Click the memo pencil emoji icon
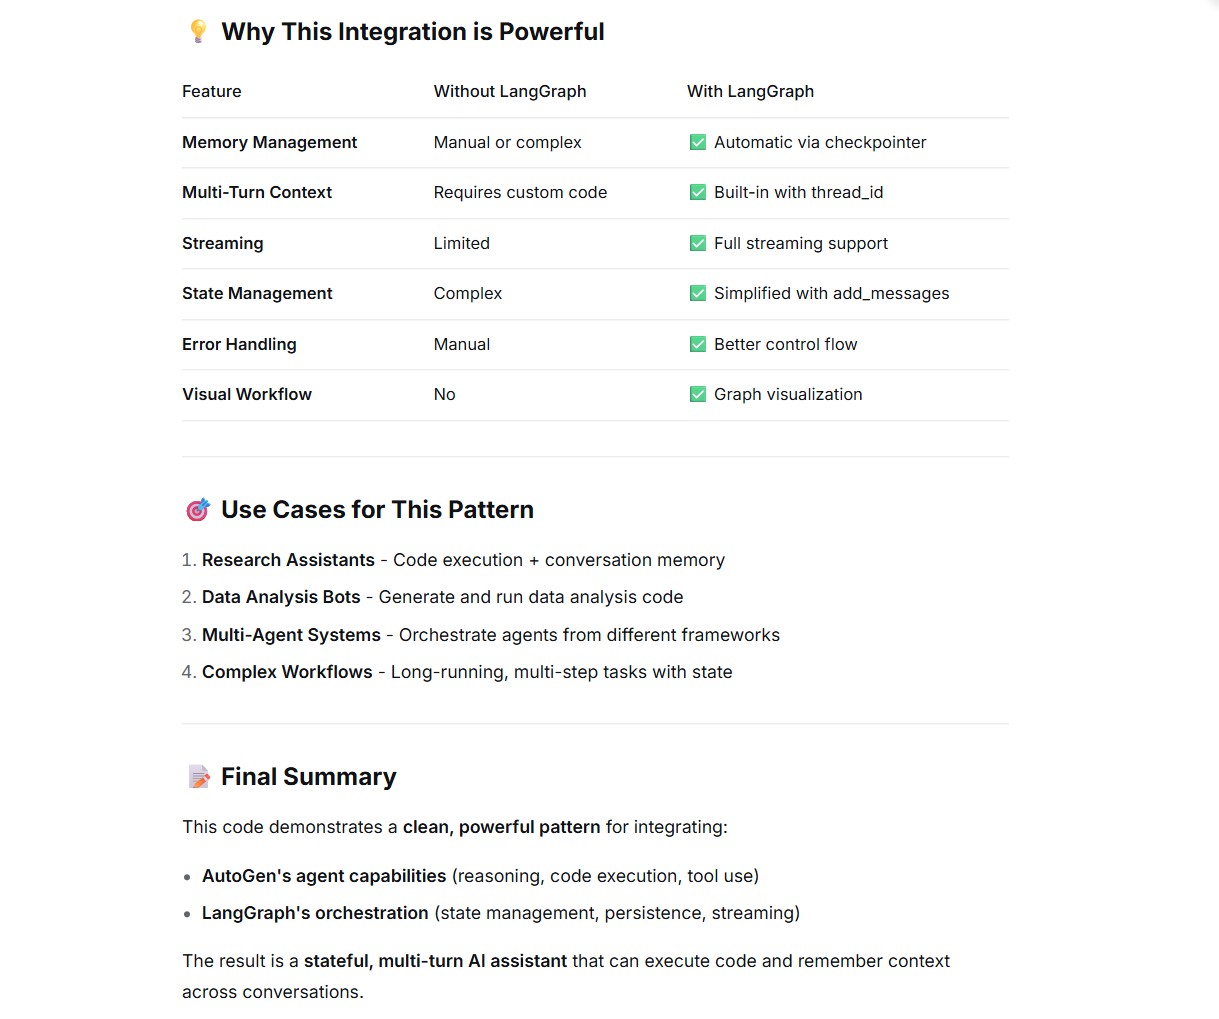Screen dimensions: 1219x1019 [x=199, y=777]
